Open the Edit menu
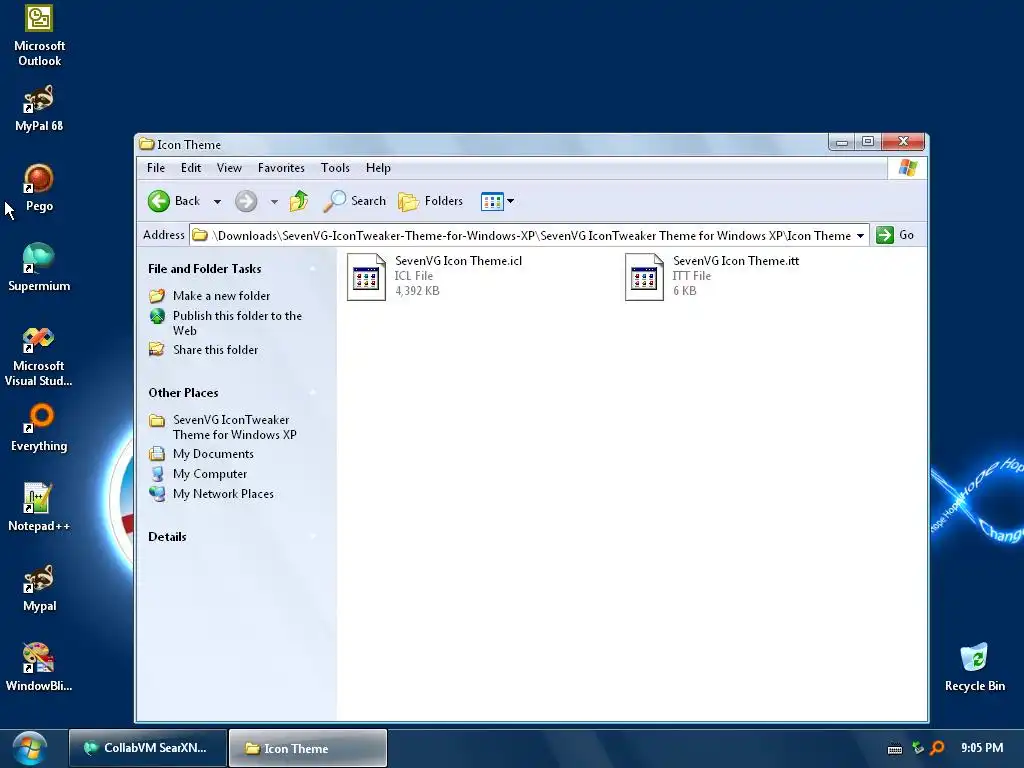This screenshot has width=1024, height=768. coord(191,168)
